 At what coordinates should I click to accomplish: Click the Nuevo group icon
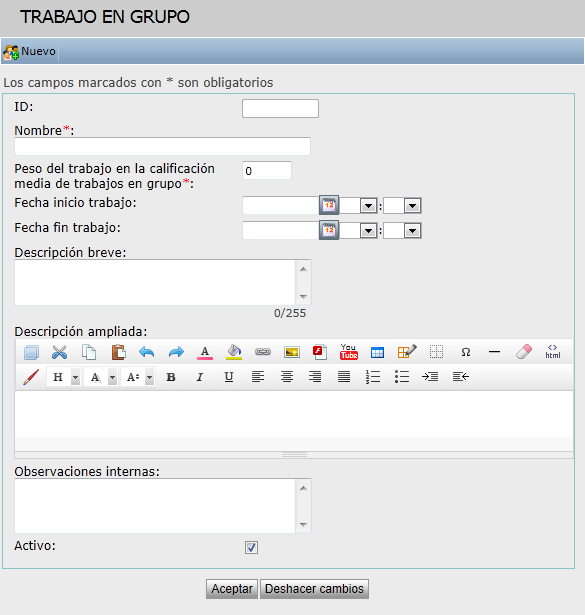point(11,52)
